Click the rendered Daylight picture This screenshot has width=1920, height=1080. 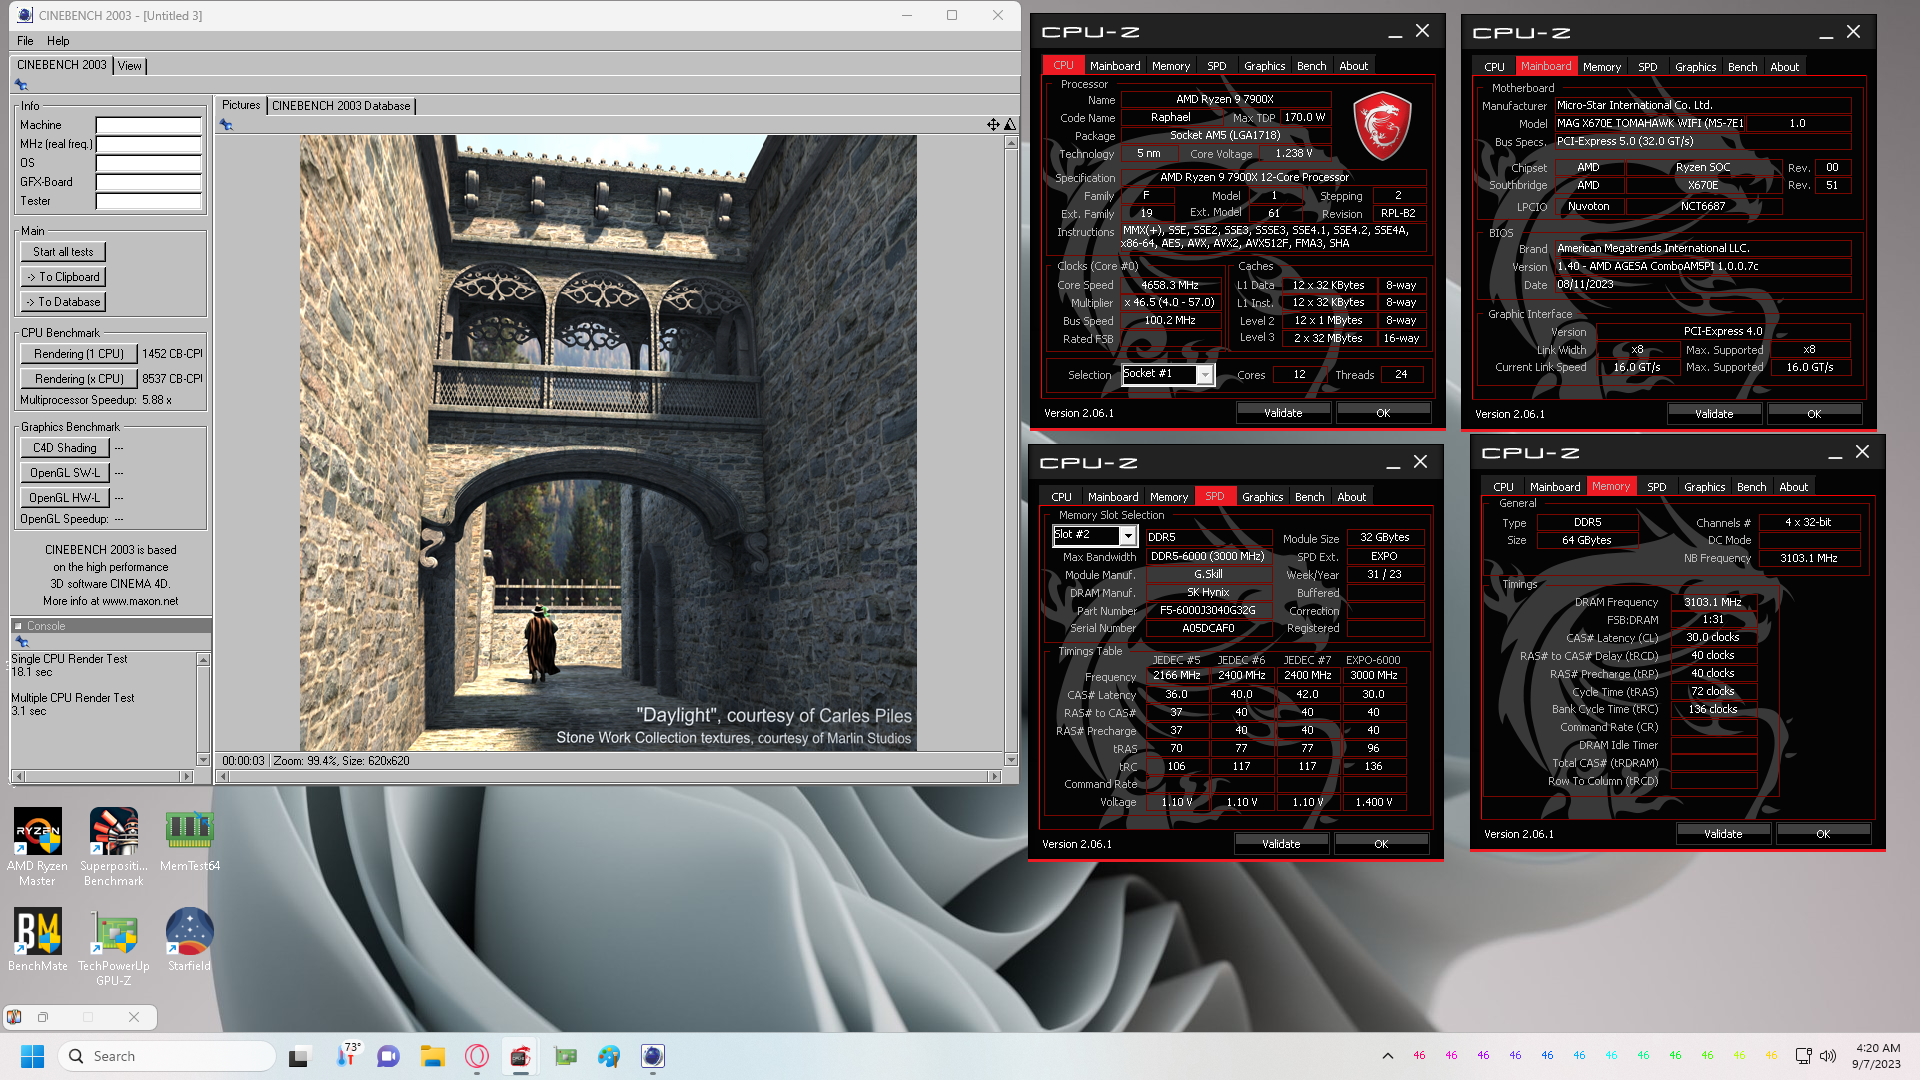click(608, 443)
